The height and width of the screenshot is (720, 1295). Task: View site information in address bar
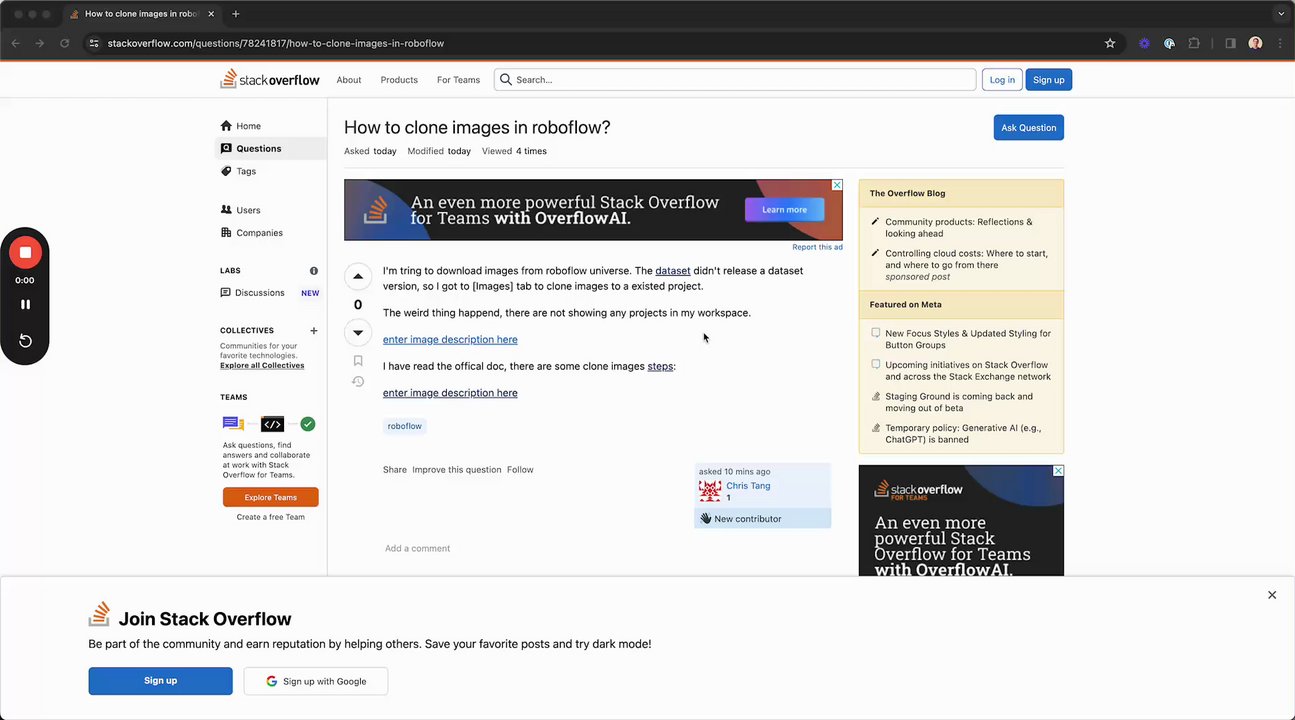94,43
